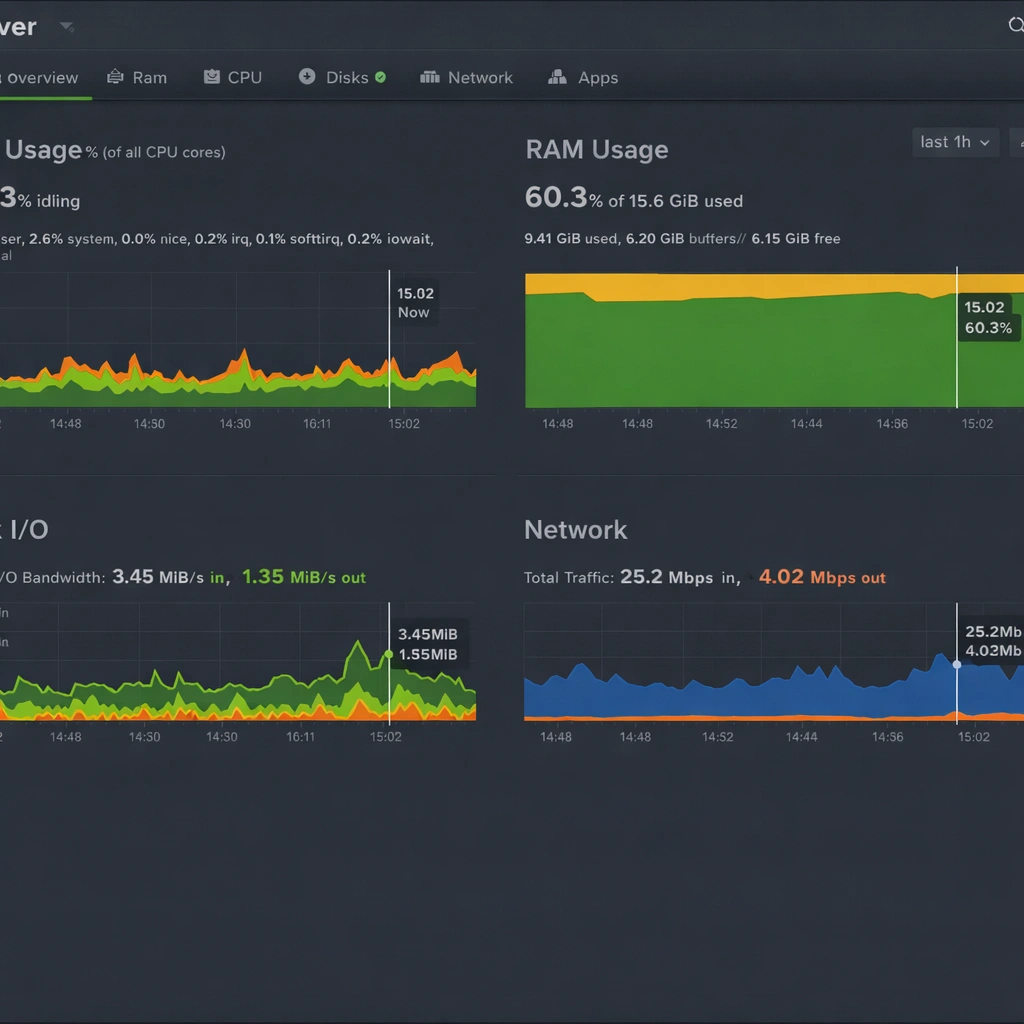Open the last 1h time range dropdown
The image size is (1024, 1024).
tap(955, 143)
